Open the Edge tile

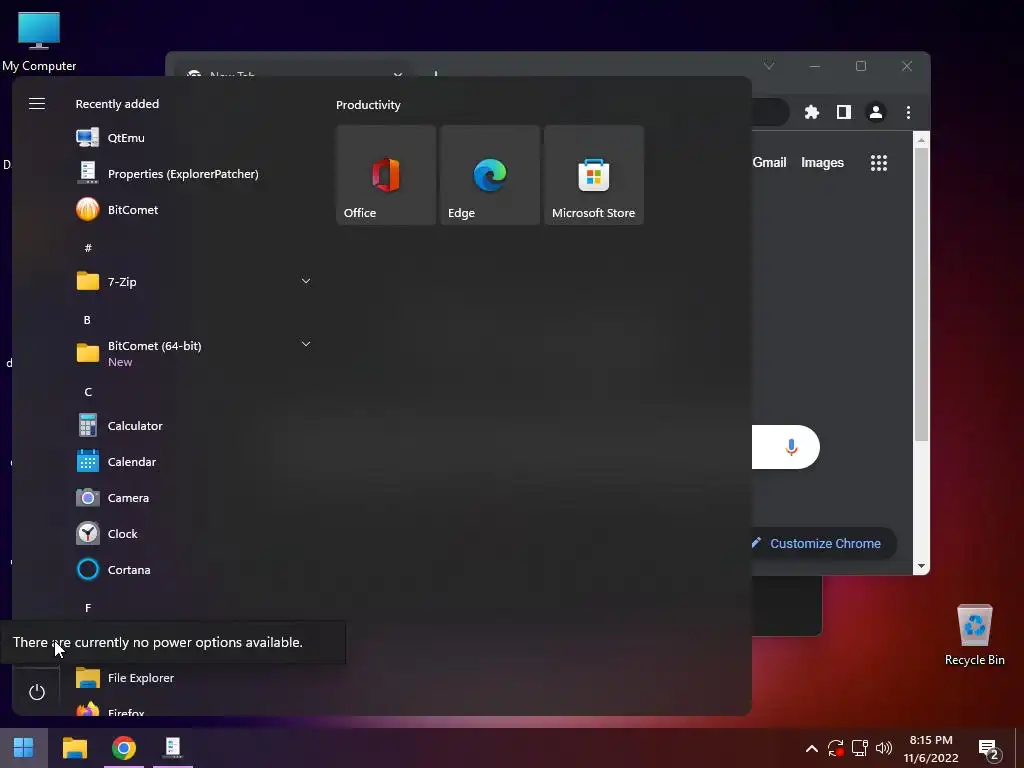[x=490, y=175]
